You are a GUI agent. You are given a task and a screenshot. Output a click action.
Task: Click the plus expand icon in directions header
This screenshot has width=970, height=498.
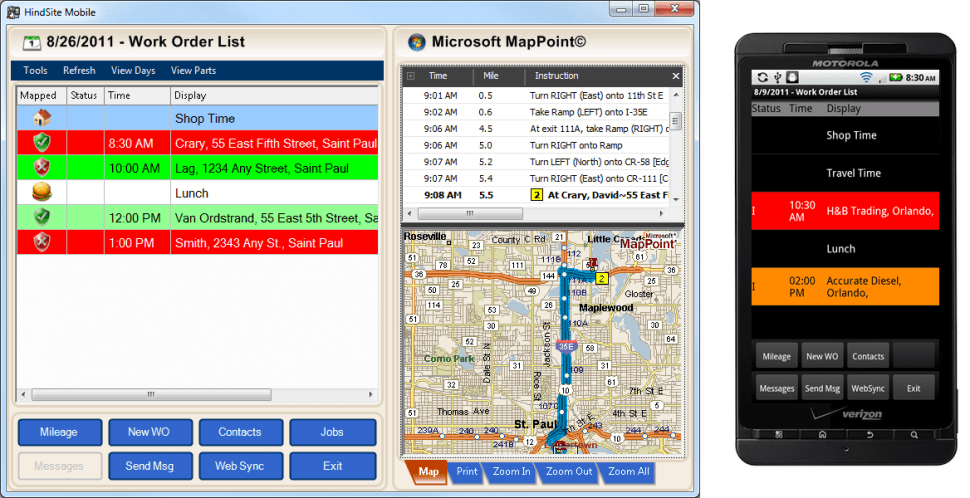[410, 76]
